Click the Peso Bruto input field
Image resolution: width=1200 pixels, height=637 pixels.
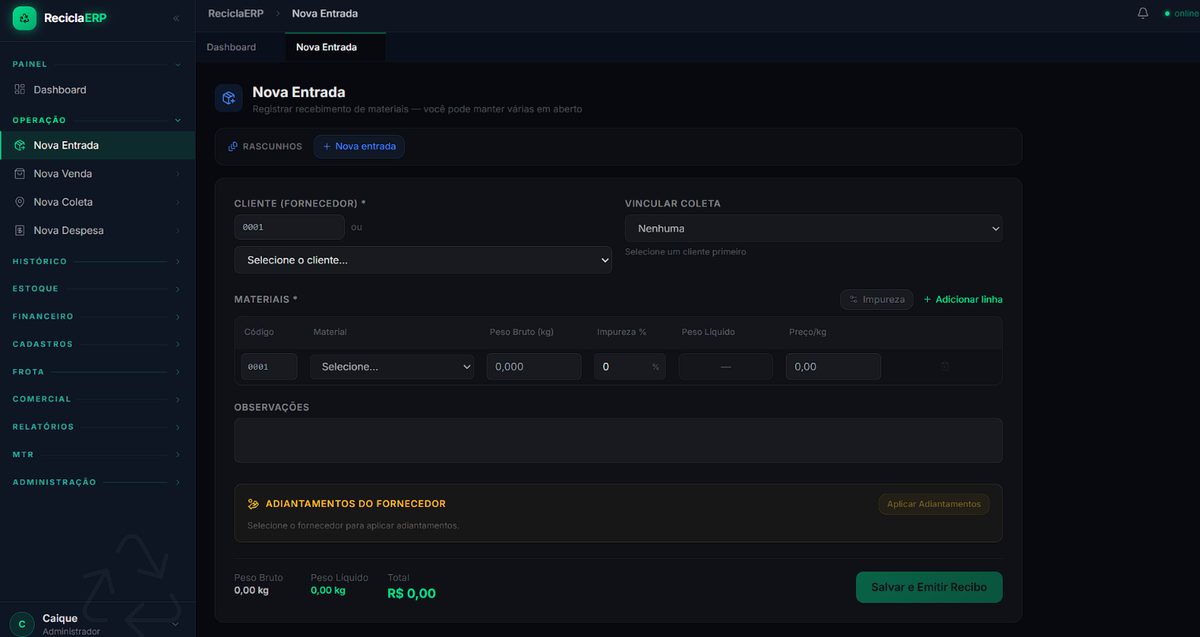coord(534,366)
